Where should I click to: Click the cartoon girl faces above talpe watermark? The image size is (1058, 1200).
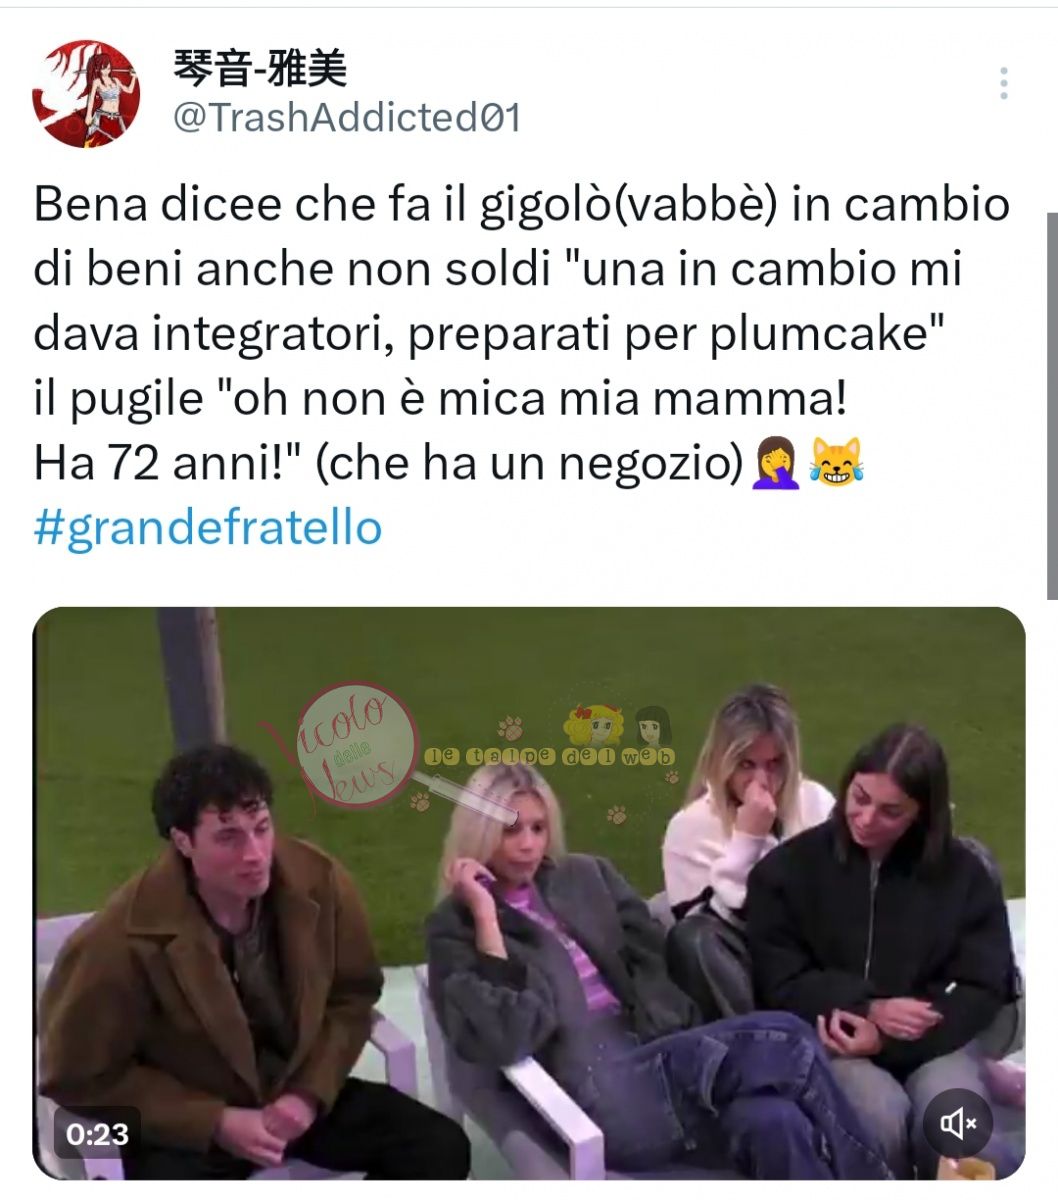617,723
